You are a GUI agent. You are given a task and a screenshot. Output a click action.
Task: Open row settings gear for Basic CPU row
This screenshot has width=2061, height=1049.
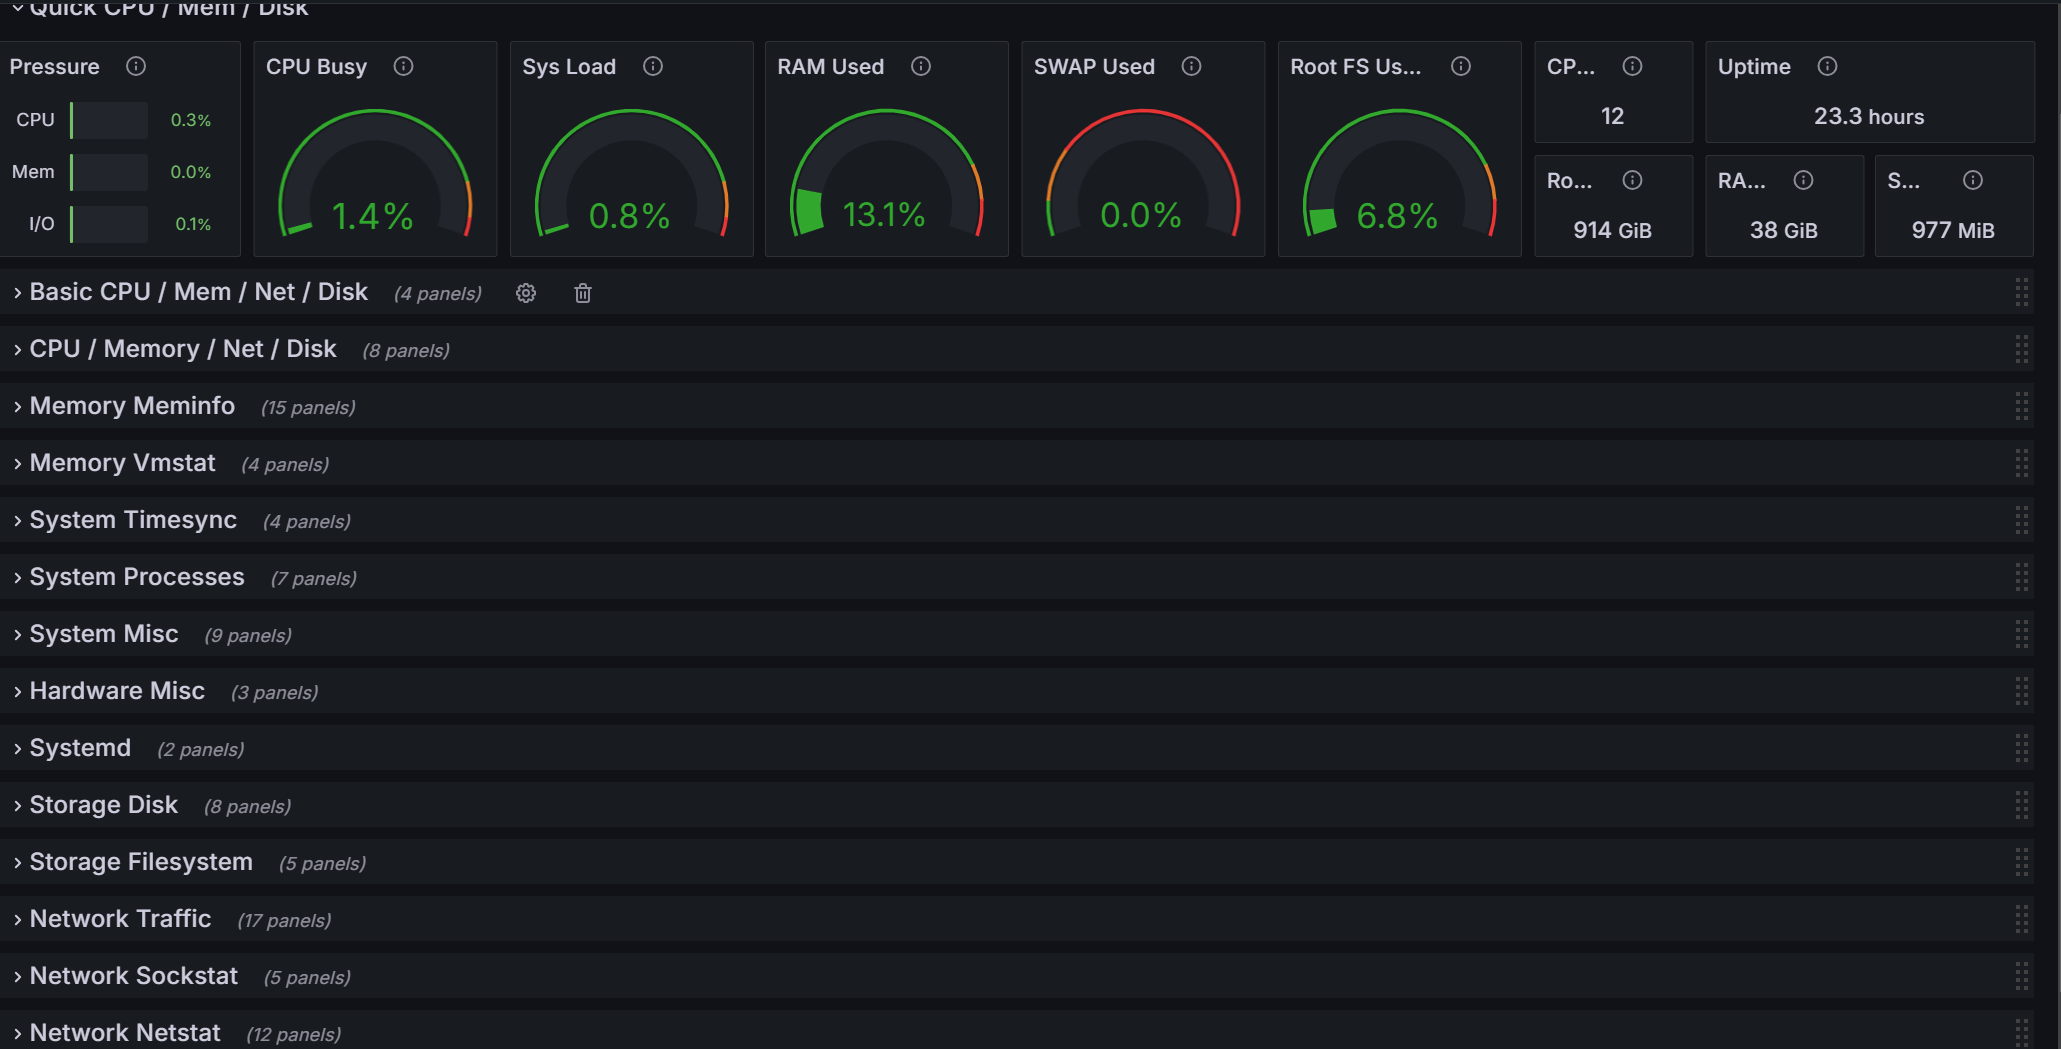click(526, 293)
